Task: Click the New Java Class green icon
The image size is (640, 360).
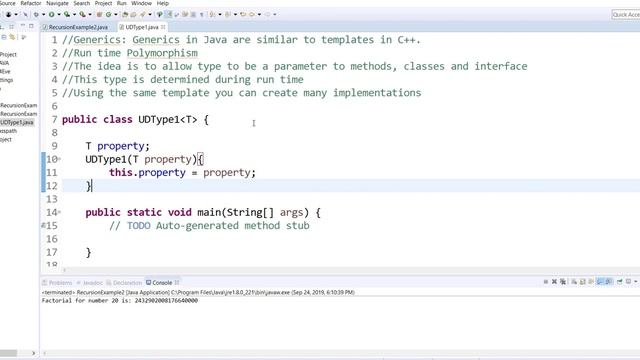Action: tap(109, 14)
